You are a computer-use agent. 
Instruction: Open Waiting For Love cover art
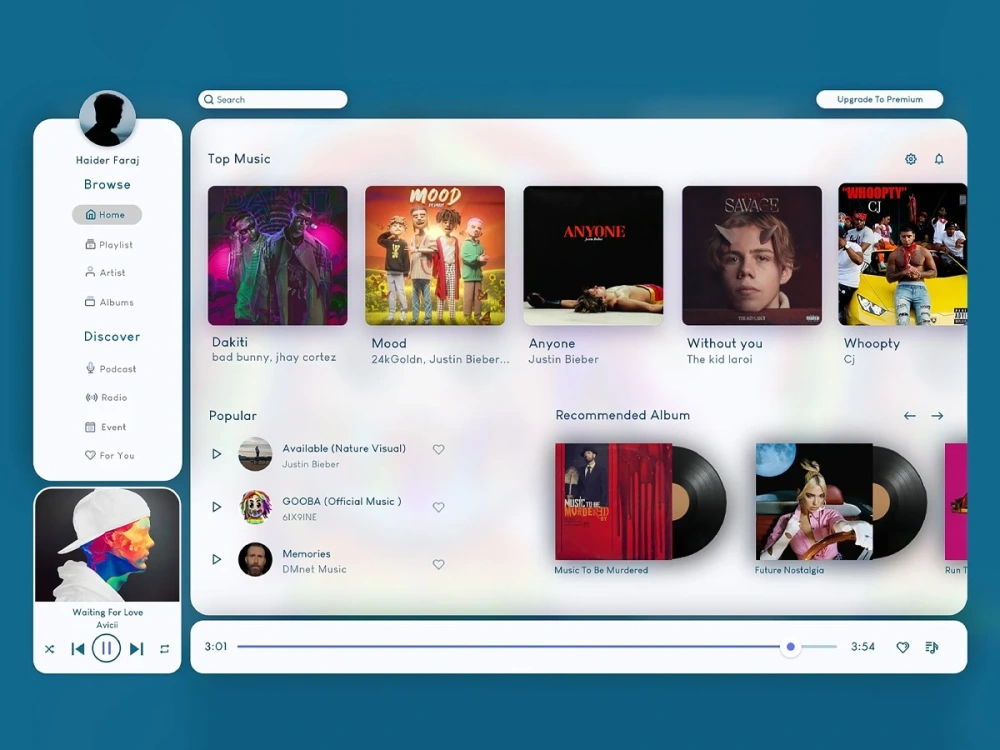[x=107, y=545]
